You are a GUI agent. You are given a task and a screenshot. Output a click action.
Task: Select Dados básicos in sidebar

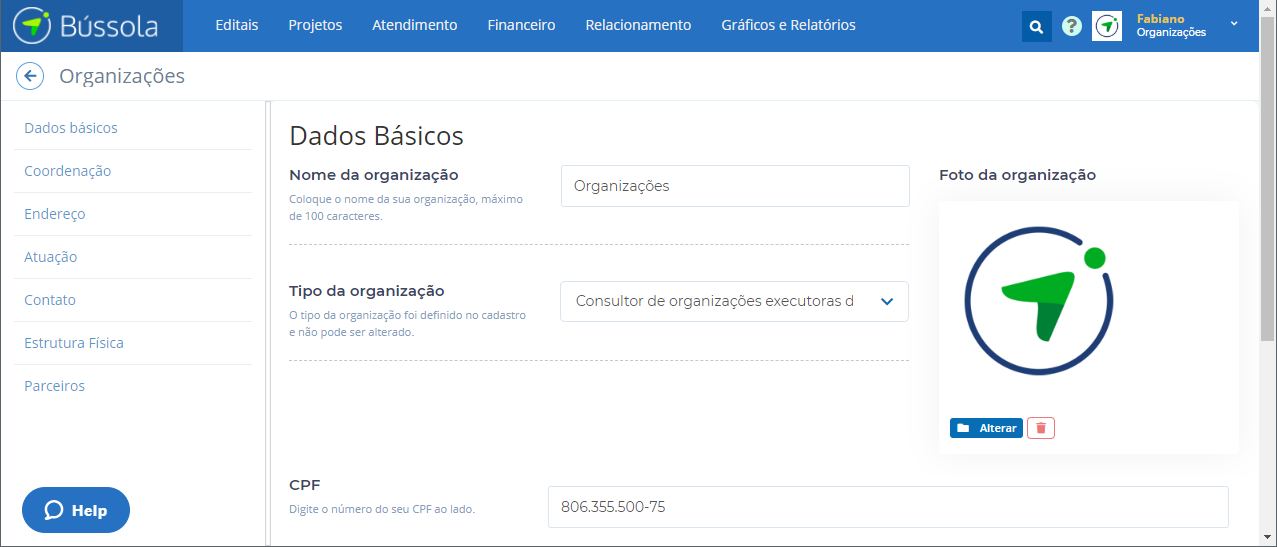coord(71,128)
